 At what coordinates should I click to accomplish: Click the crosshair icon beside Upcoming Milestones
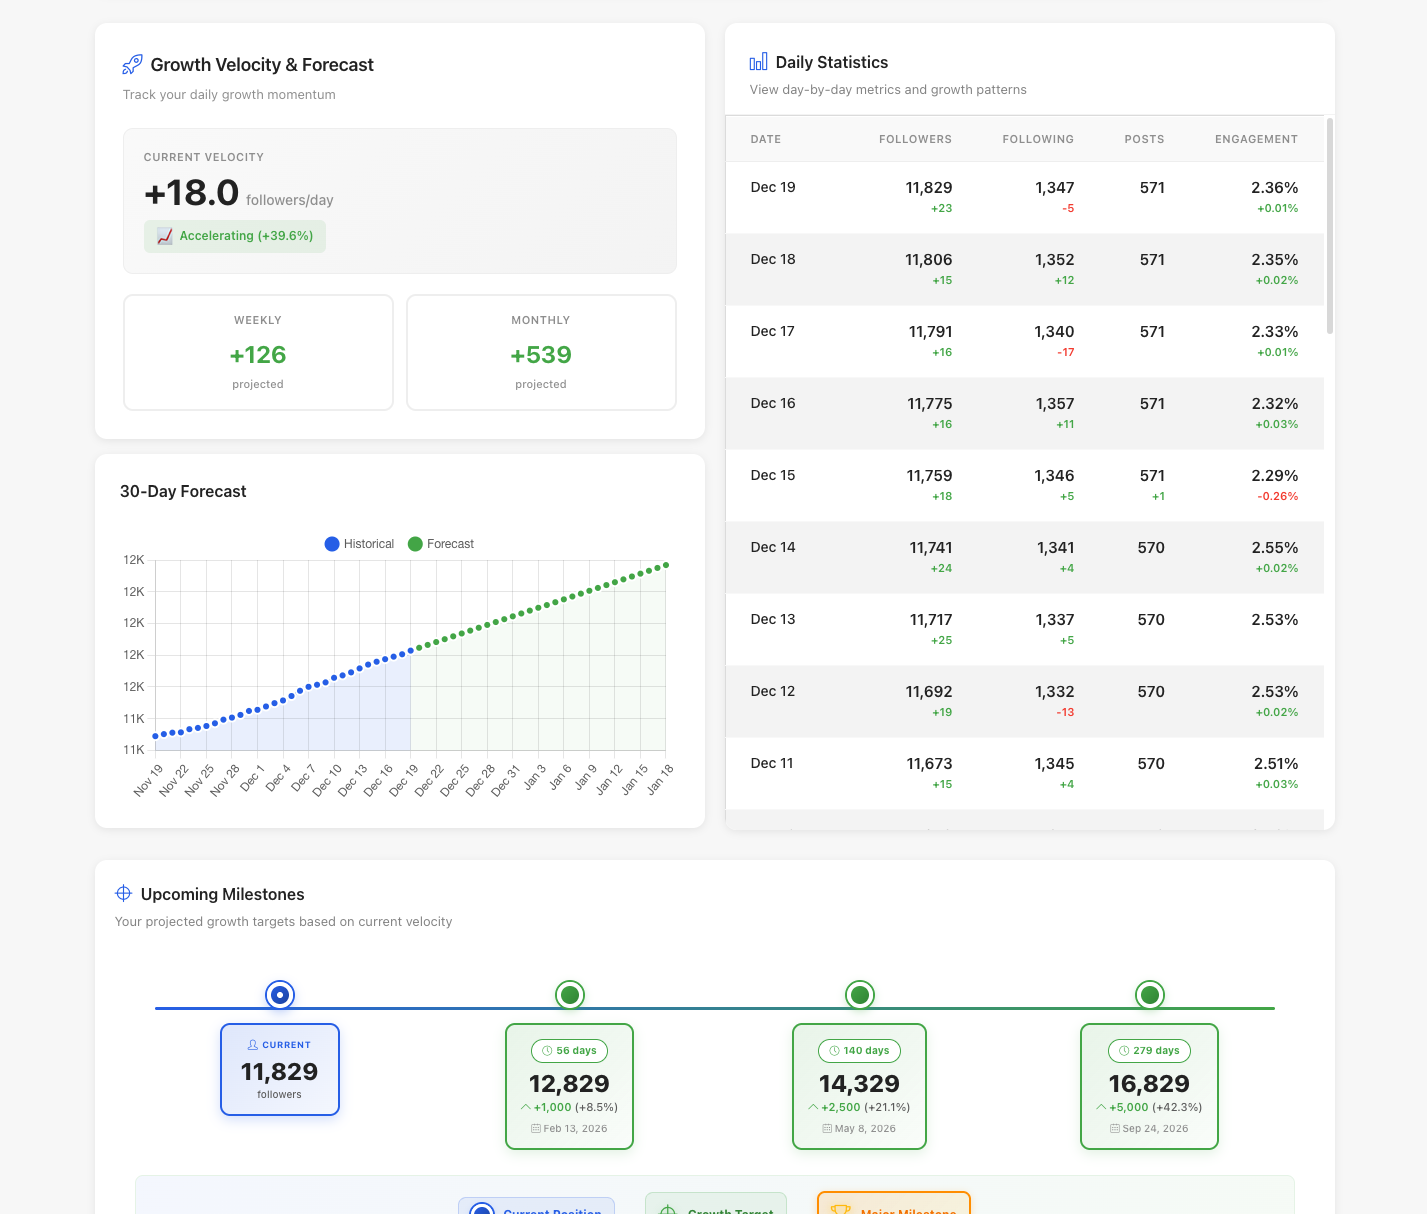click(124, 893)
